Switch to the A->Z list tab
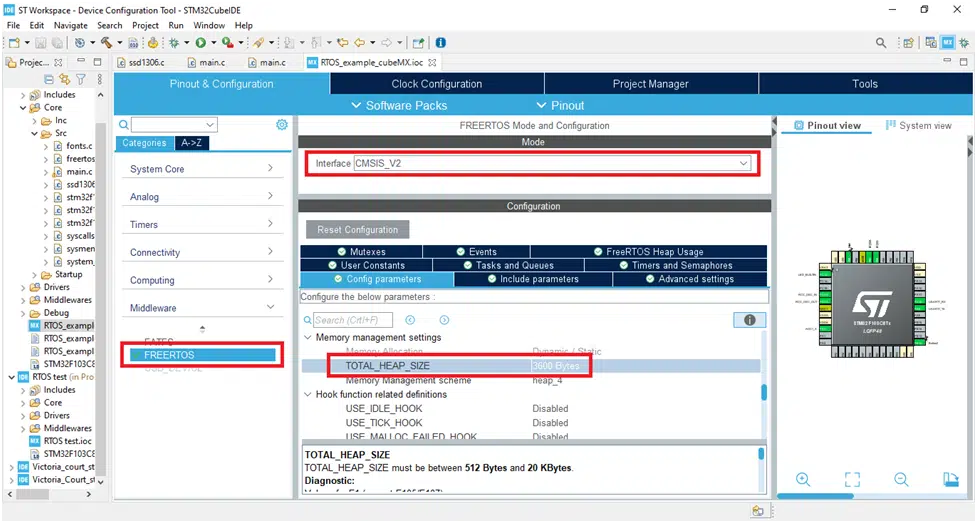Viewport: 977px width, 523px height. [x=191, y=143]
